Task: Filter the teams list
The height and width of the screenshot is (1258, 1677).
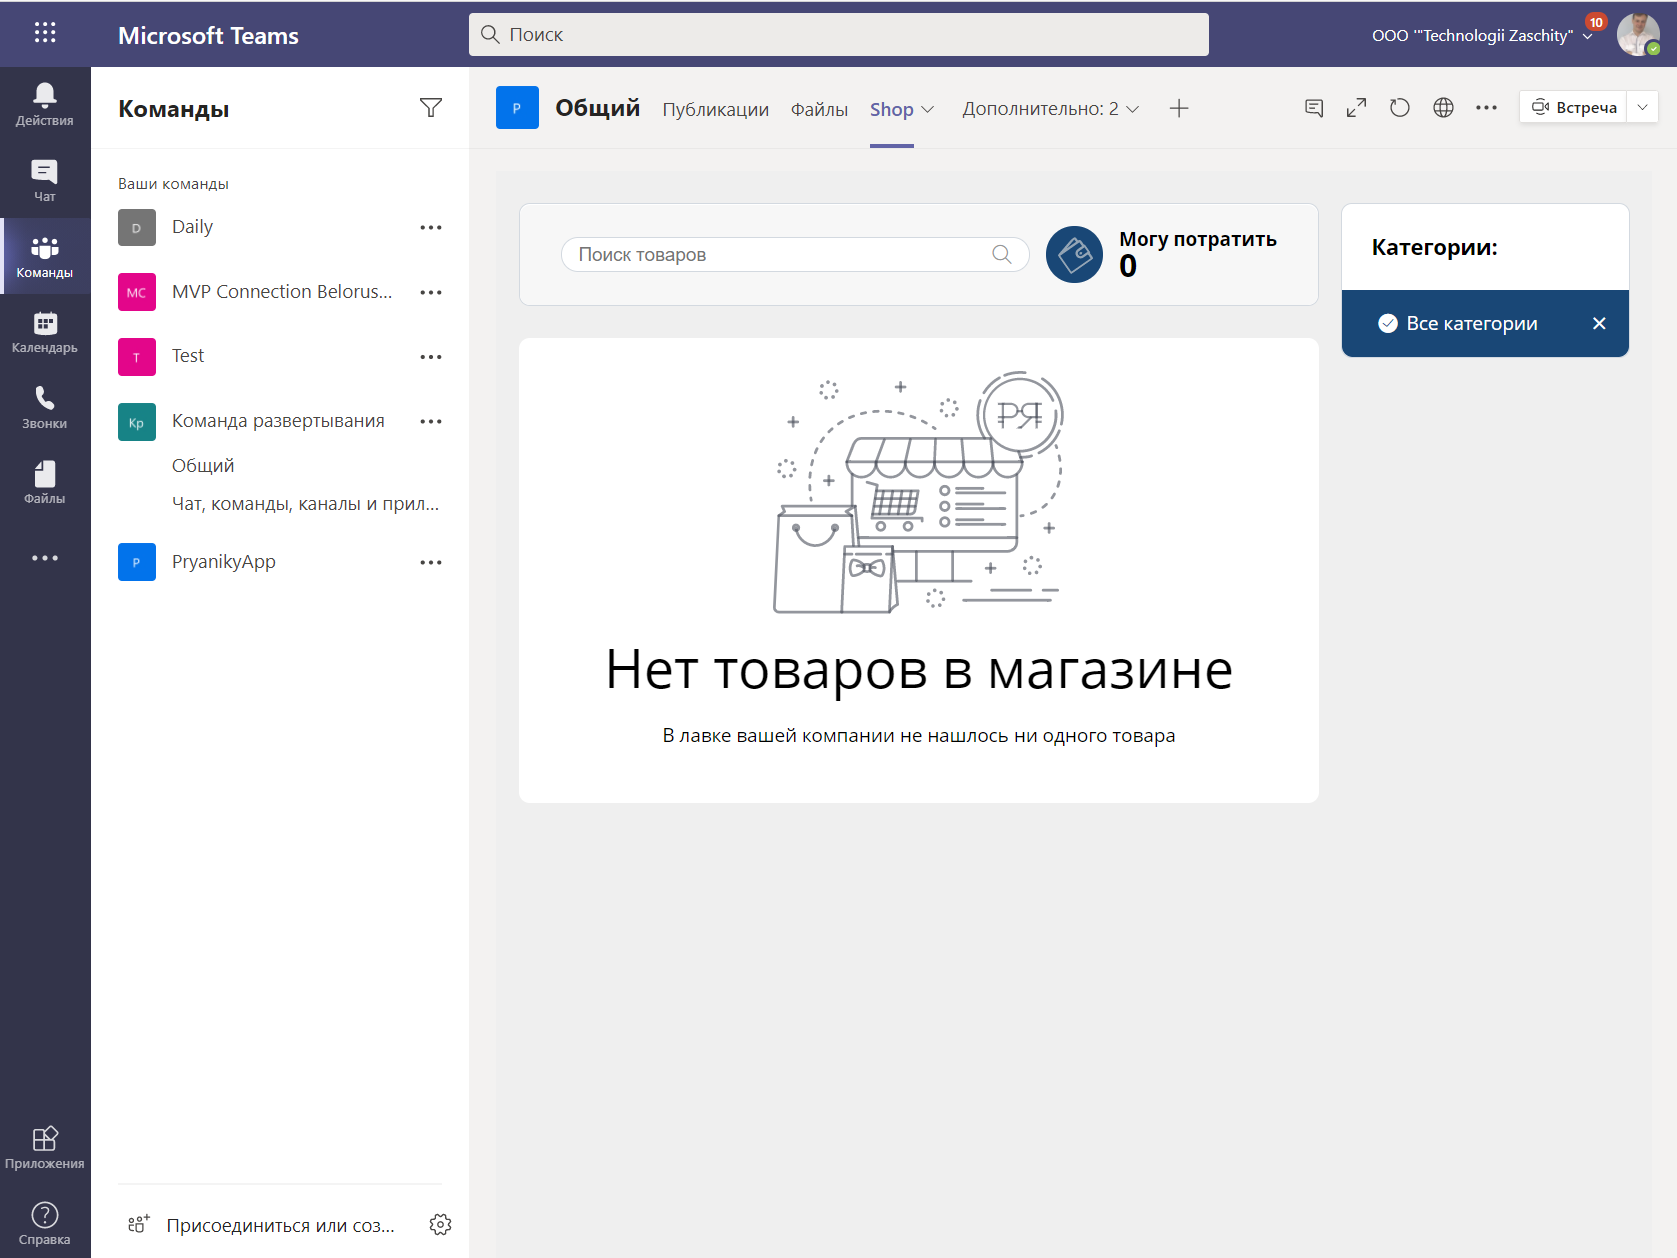Action: (x=431, y=108)
